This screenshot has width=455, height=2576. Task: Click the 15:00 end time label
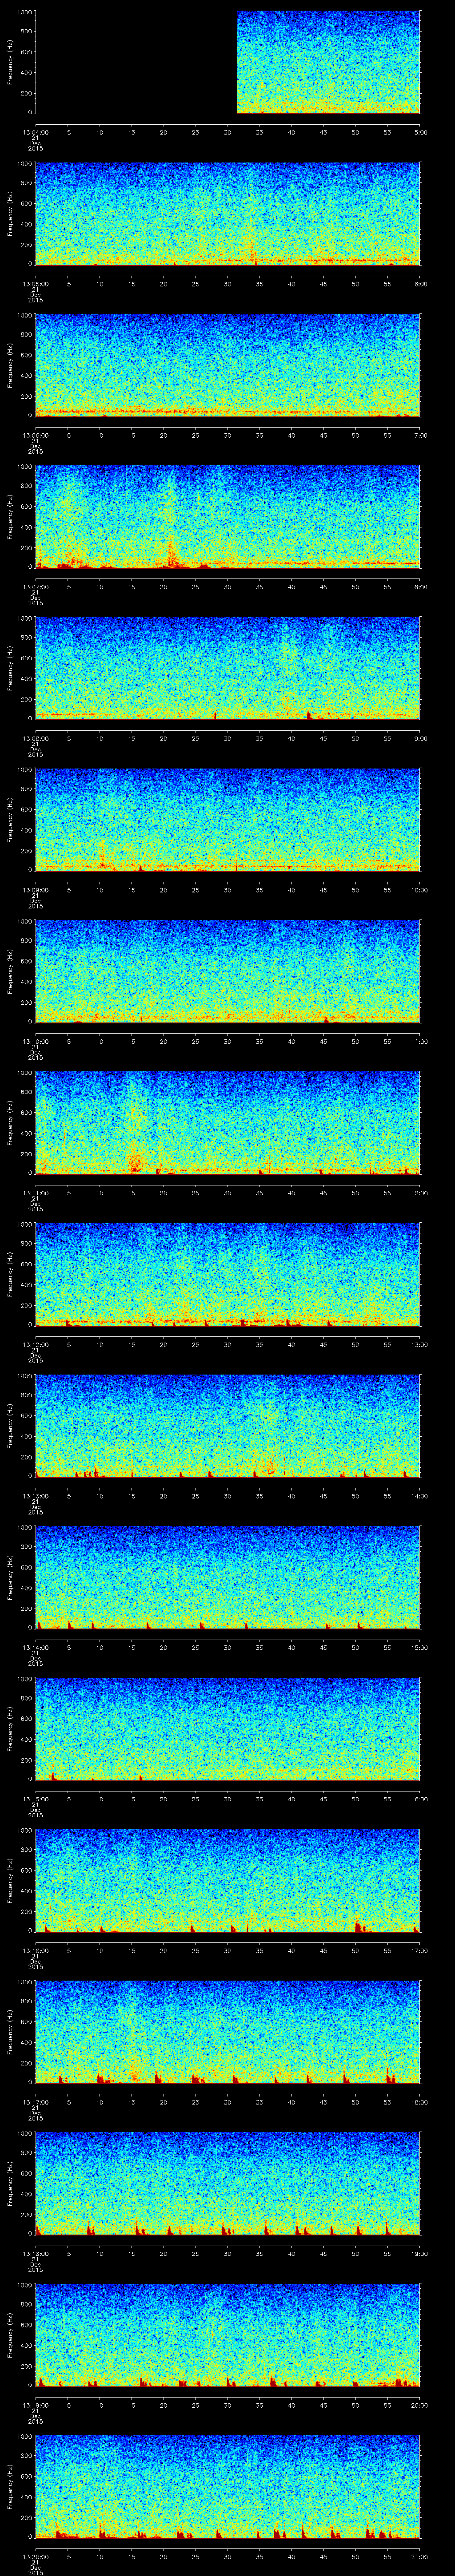(x=420, y=1647)
